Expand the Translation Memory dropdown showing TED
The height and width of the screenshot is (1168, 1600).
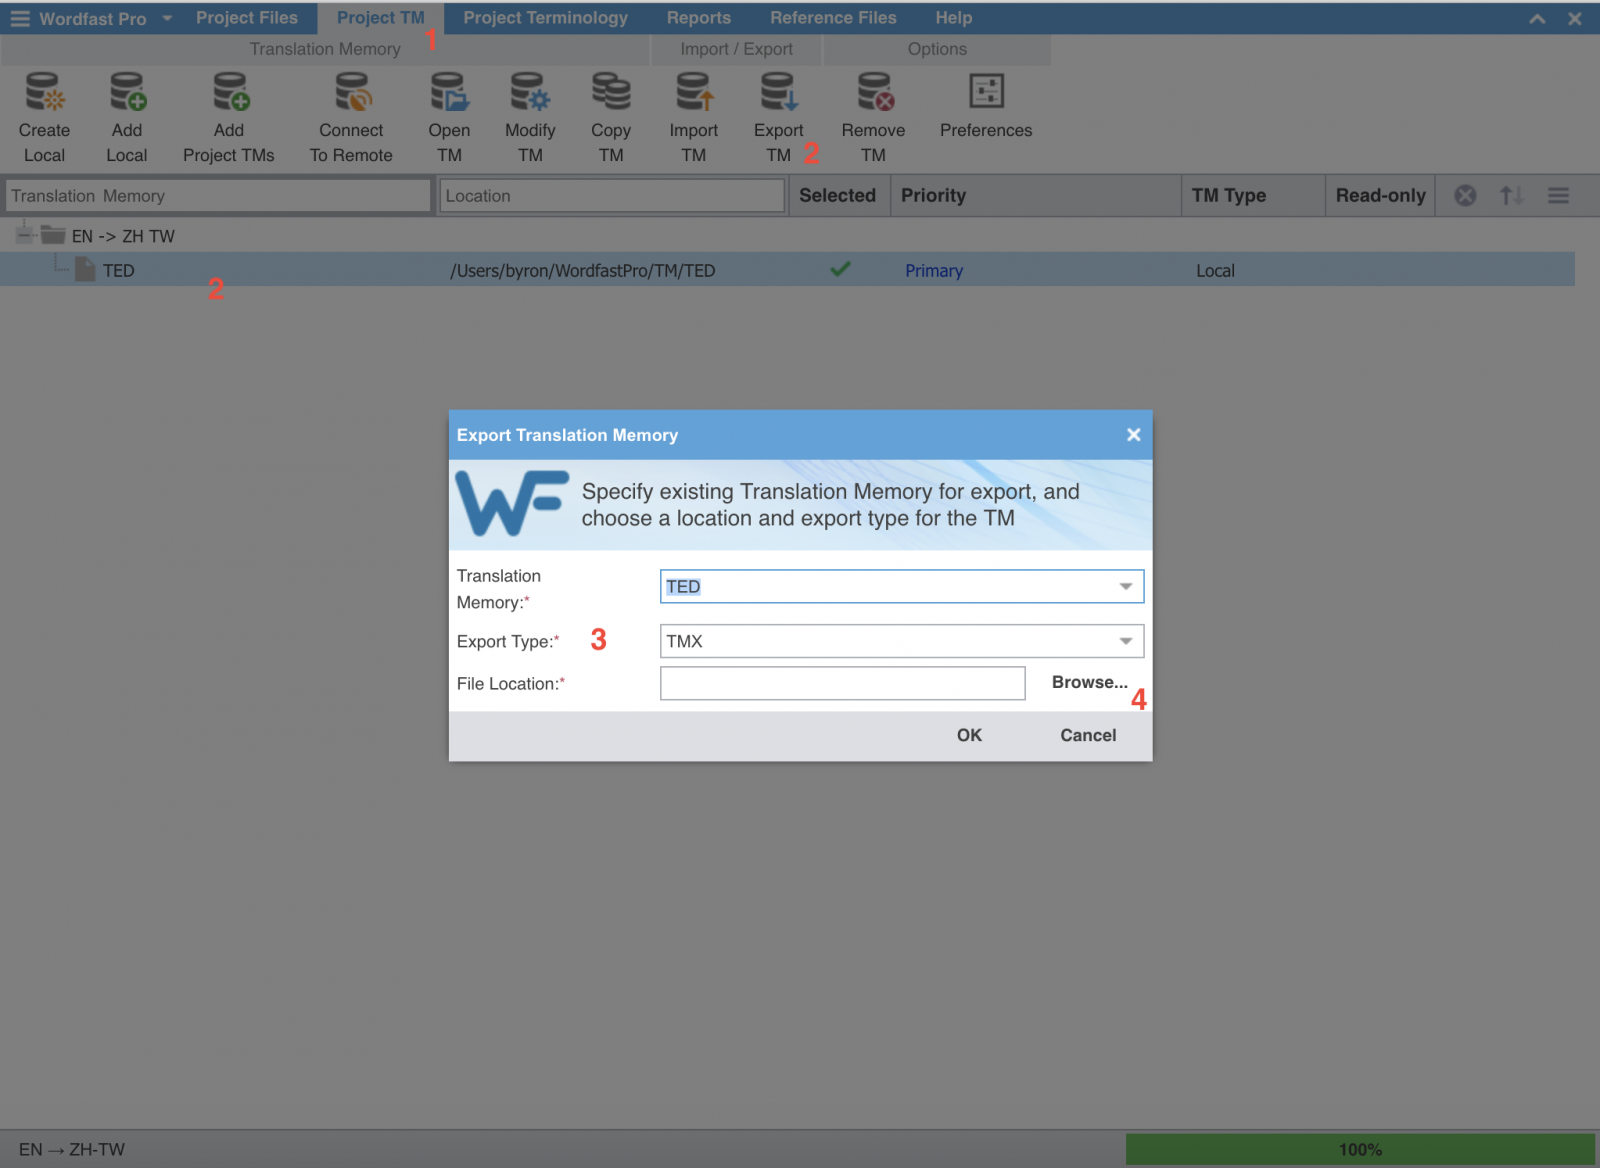click(1125, 587)
